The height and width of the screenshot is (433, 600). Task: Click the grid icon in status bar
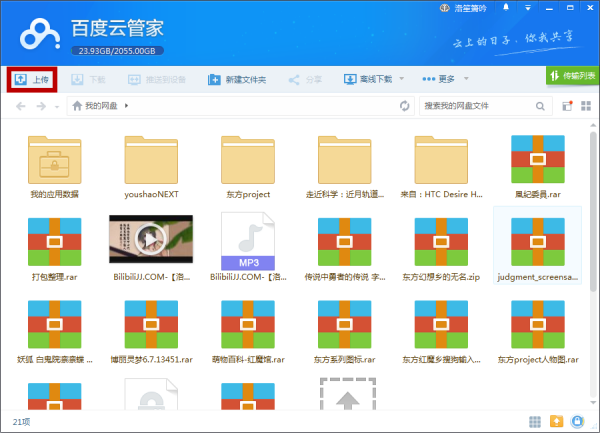click(535, 422)
